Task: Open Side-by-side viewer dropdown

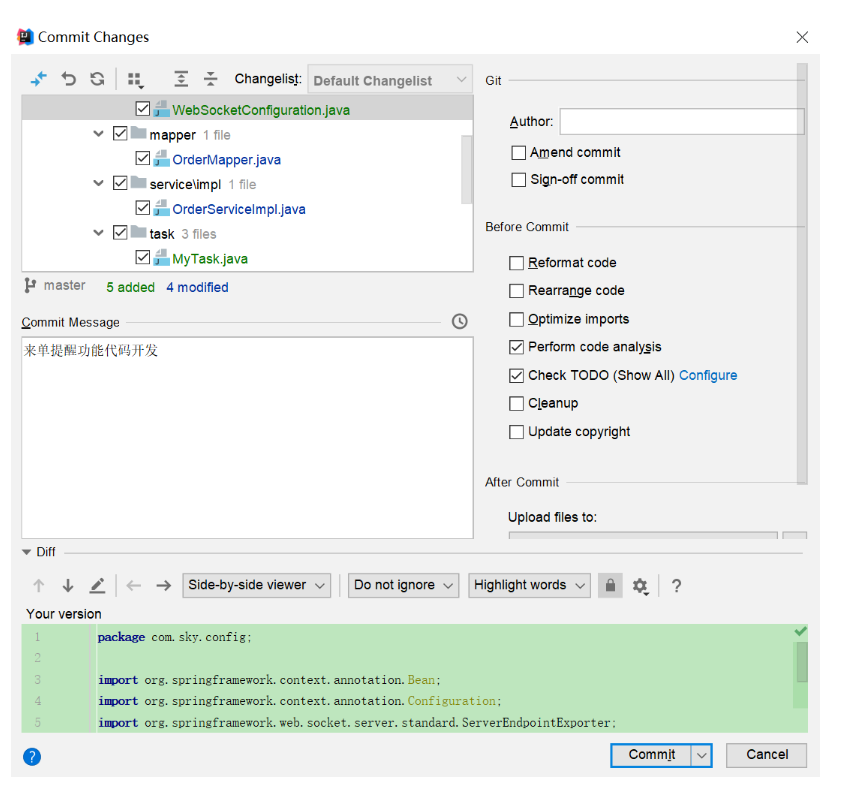Action: point(256,585)
